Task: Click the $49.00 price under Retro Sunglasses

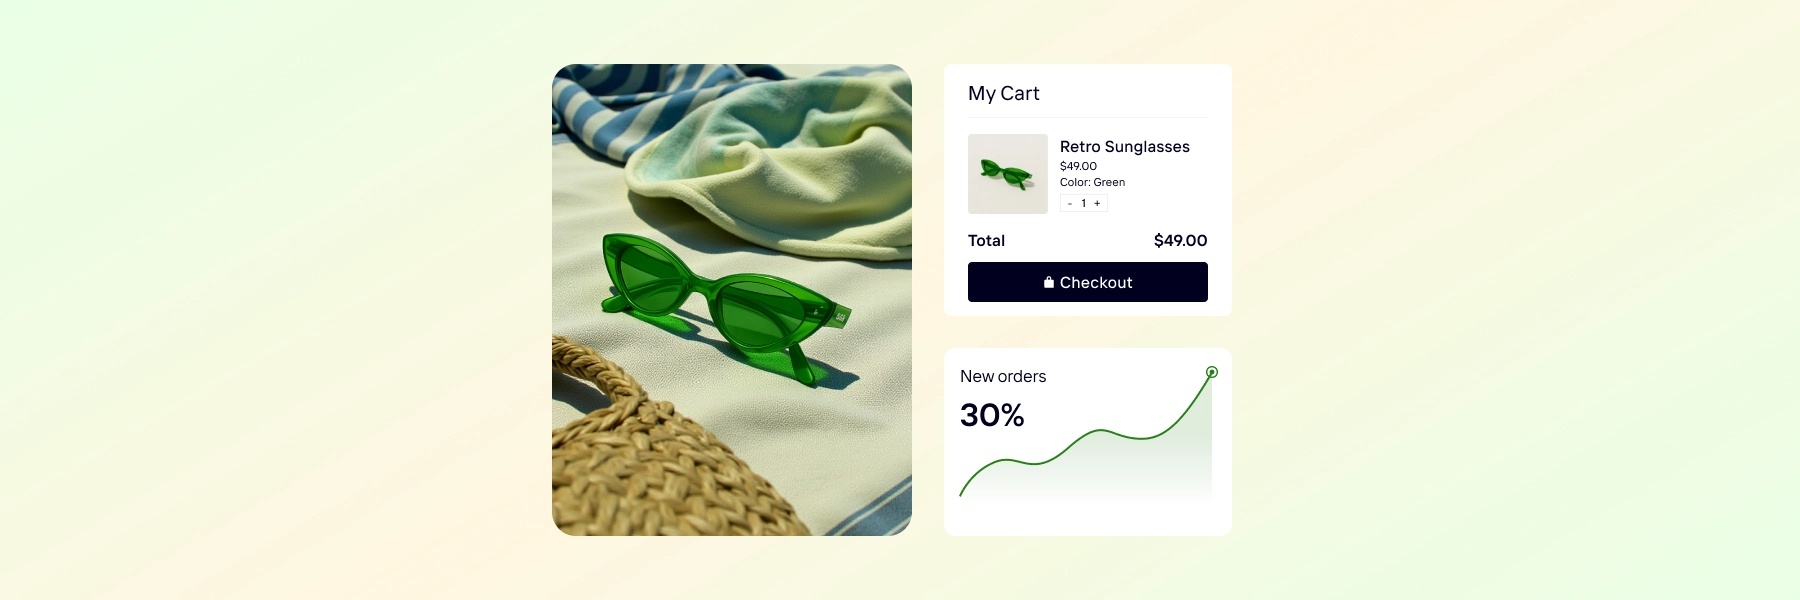Action: click(x=1078, y=166)
